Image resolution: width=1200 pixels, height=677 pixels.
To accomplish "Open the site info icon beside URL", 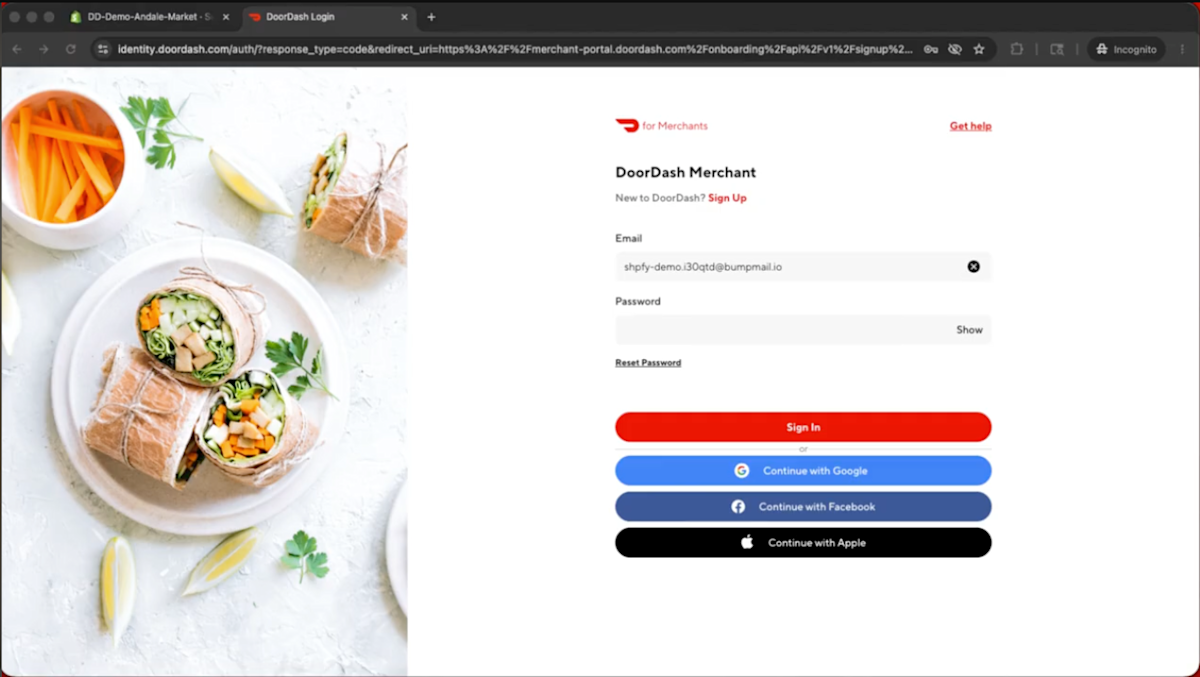I will point(101,49).
